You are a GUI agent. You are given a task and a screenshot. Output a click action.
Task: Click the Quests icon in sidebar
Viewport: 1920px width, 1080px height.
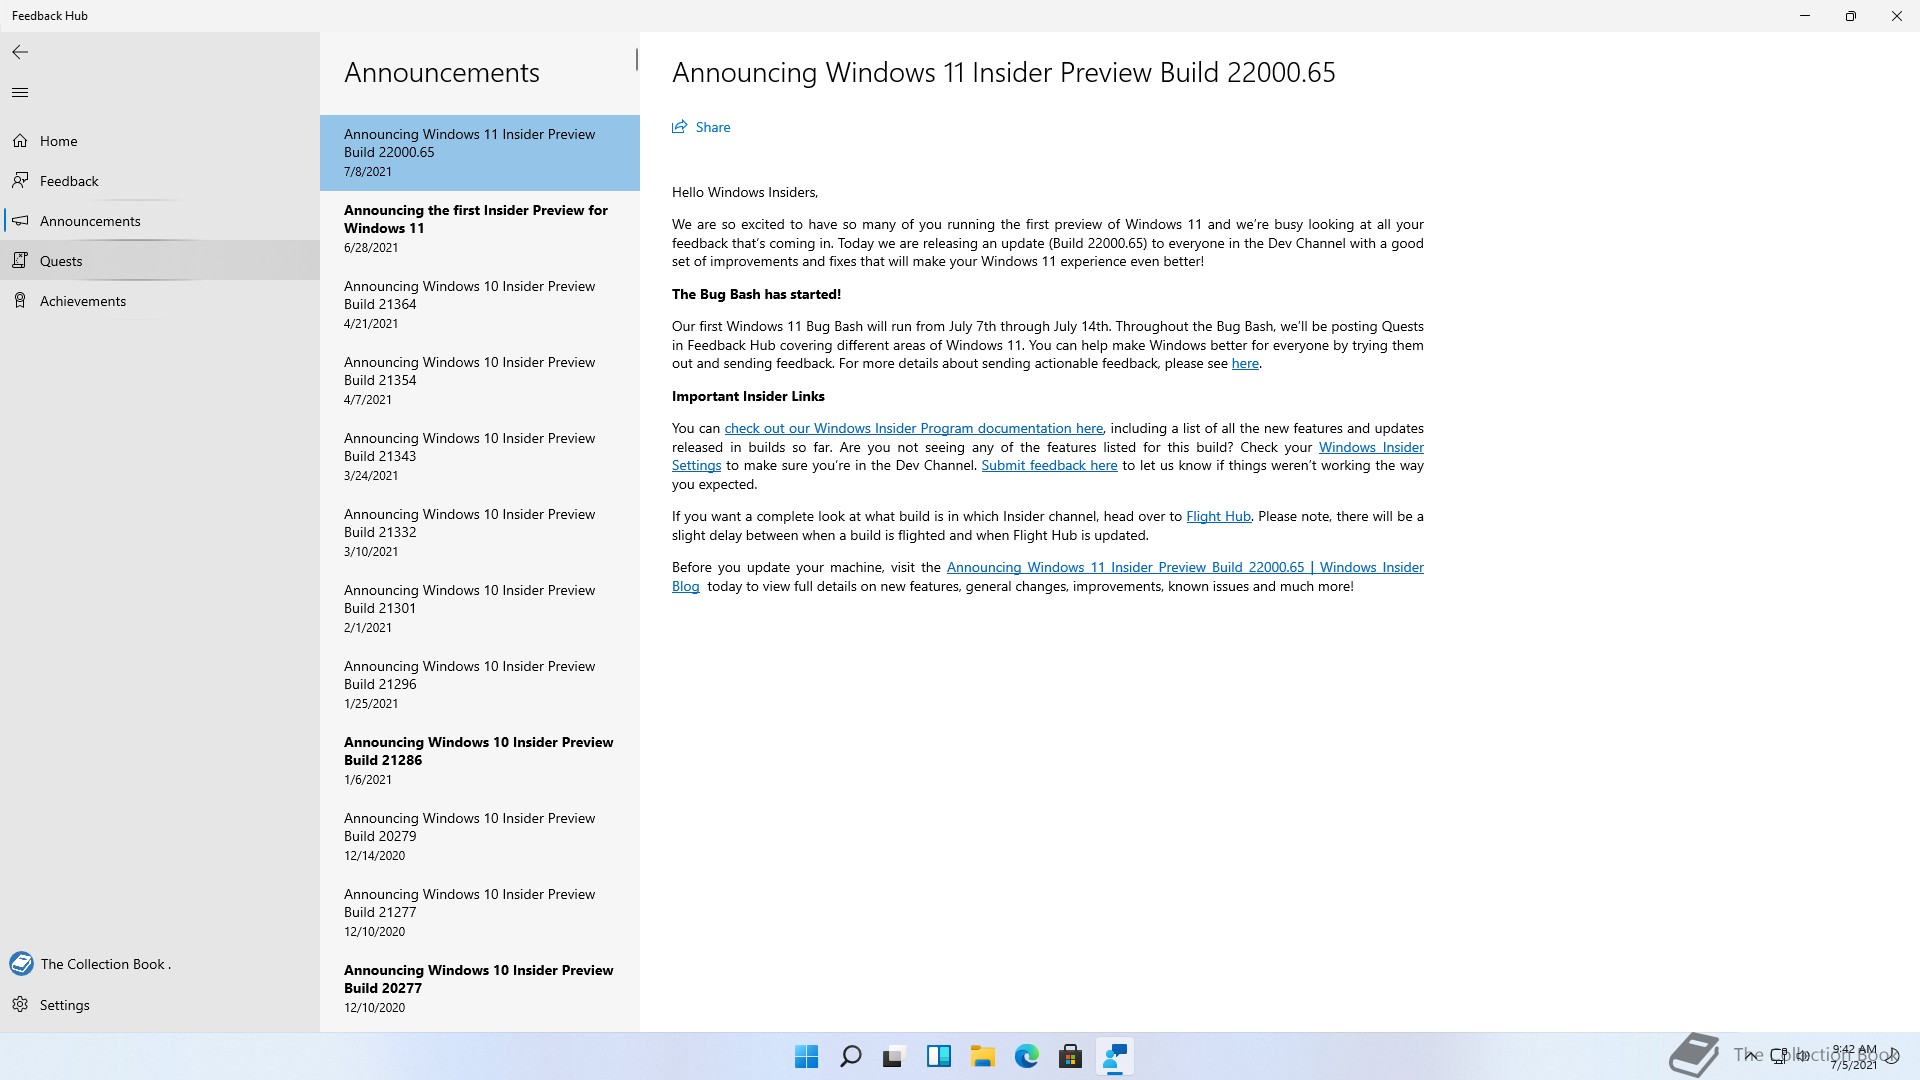click(20, 260)
